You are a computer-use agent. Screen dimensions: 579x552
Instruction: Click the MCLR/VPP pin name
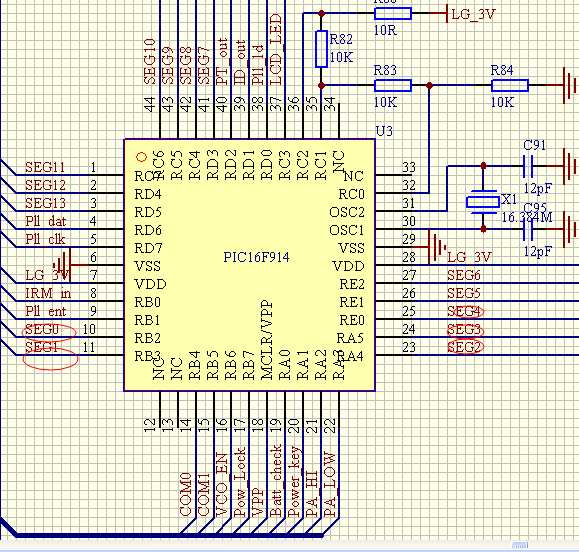coord(267,340)
